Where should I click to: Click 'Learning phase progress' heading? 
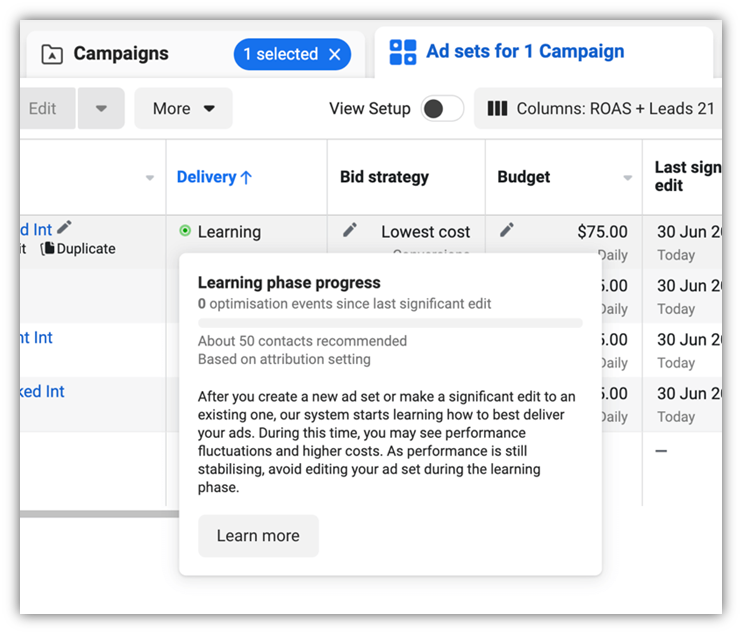point(289,282)
